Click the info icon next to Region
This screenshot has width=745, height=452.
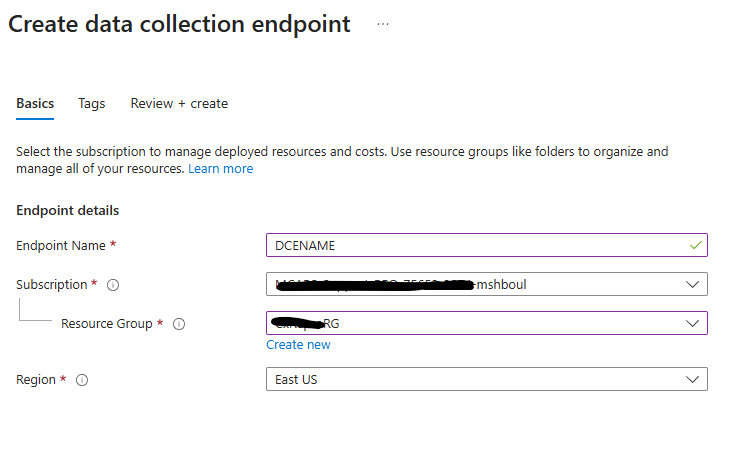[x=82, y=380]
